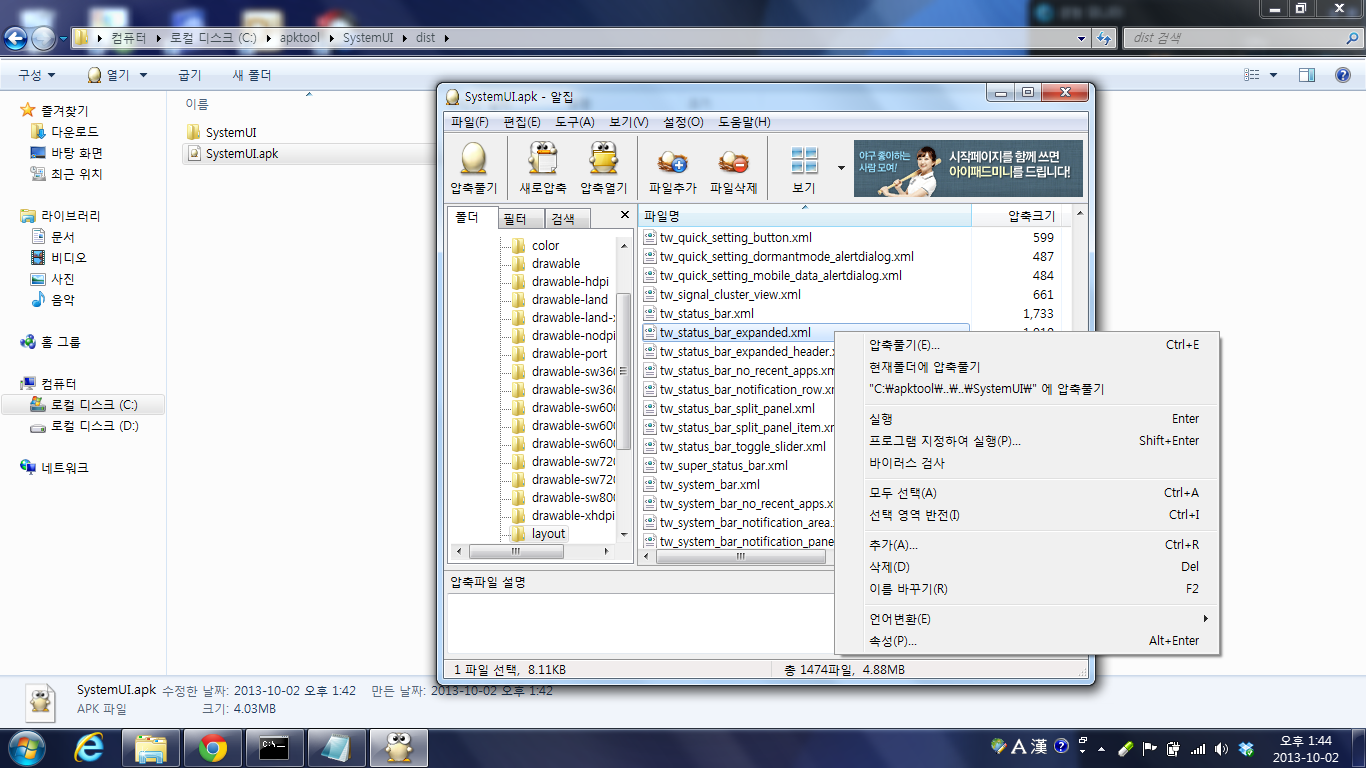The height and width of the screenshot is (768, 1366).
Task: Select 이름 바꾸기(R) in the context menu
Action: coord(908,589)
